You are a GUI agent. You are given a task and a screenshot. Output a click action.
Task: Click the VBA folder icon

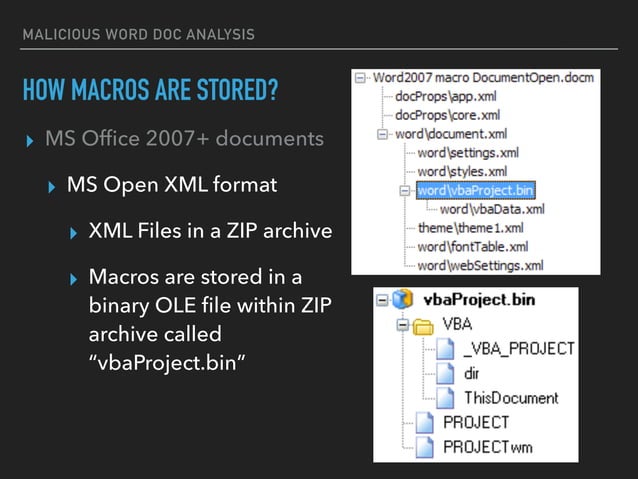tap(423, 326)
